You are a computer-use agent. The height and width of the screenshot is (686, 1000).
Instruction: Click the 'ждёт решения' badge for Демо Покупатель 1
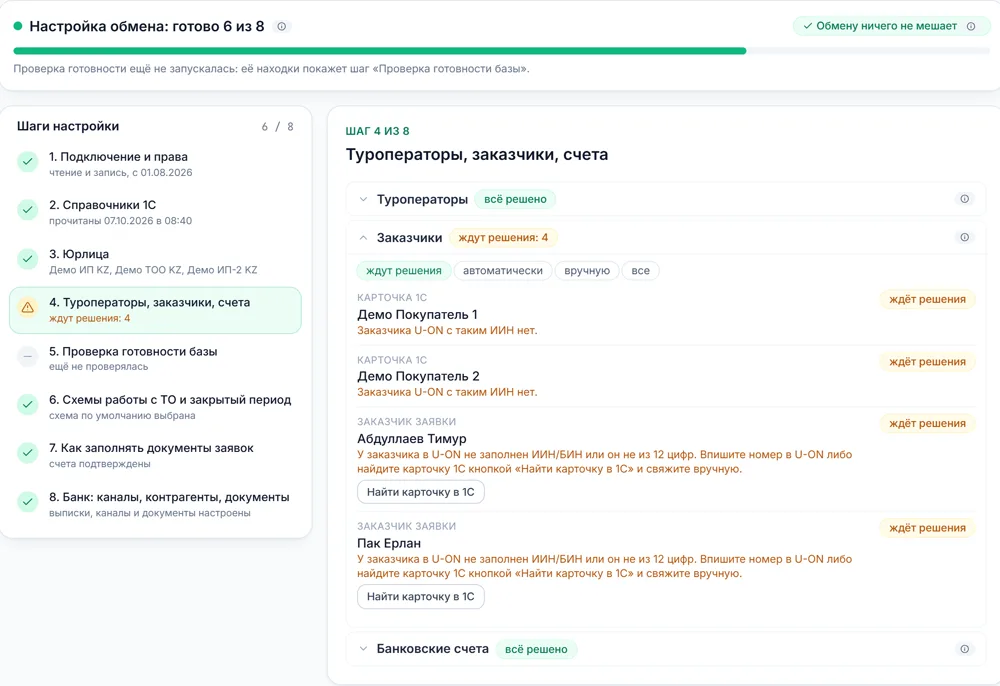(927, 300)
